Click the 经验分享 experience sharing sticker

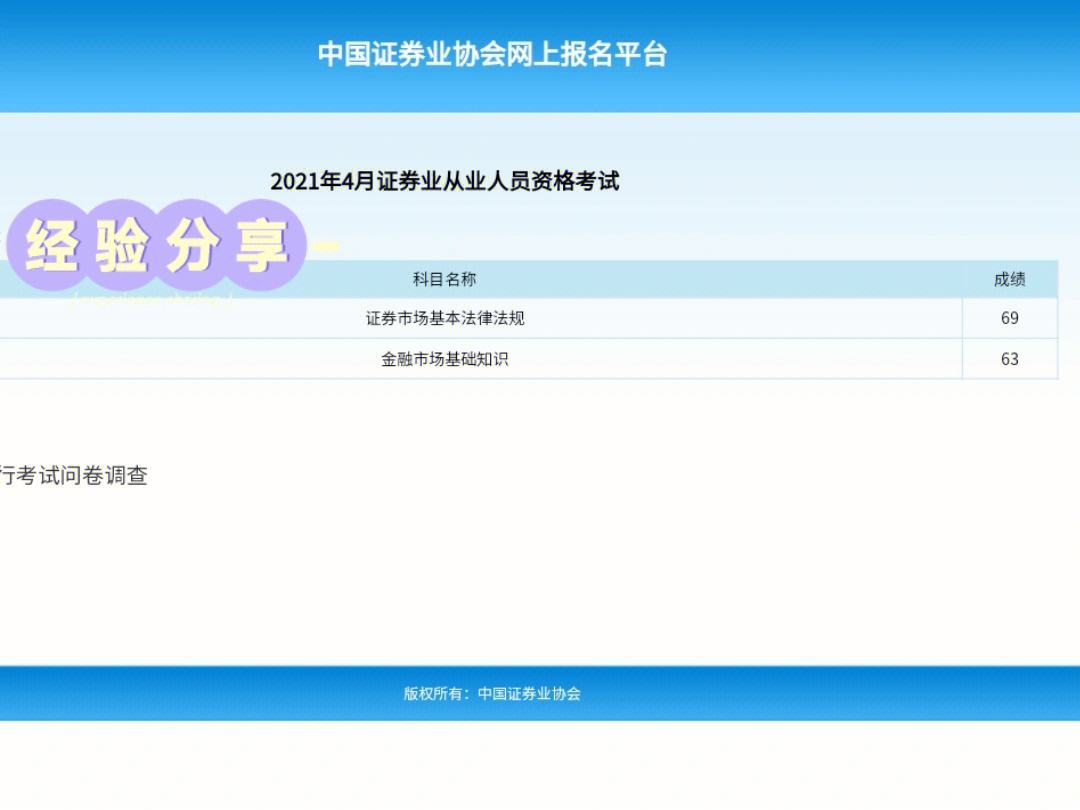pyautogui.click(x=155, y=240)
